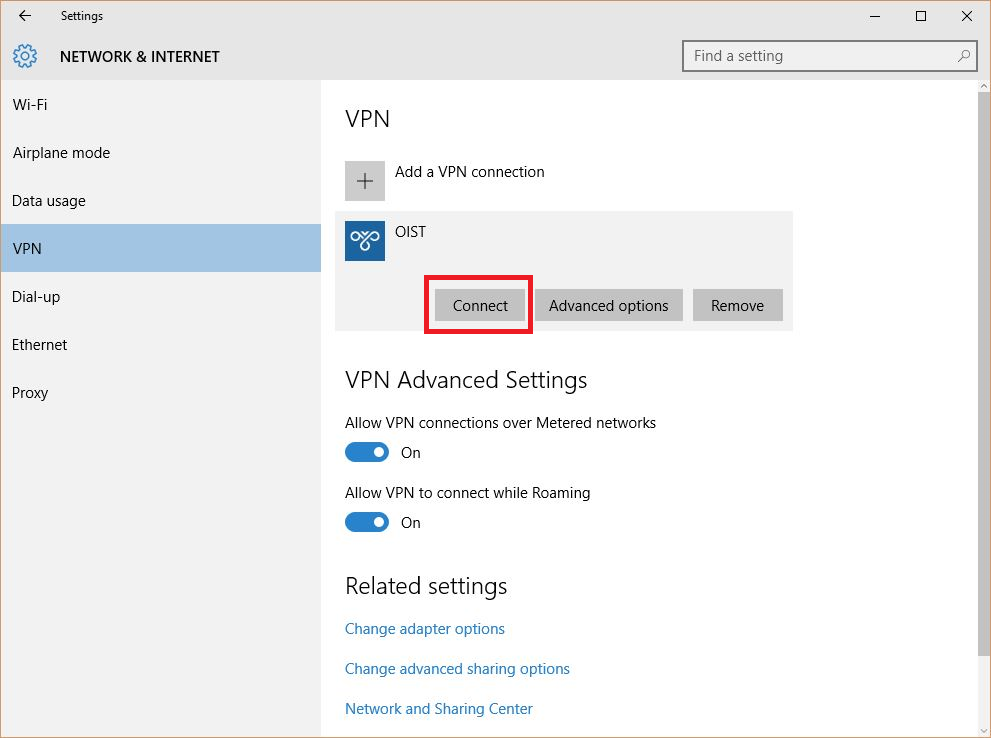The height and width of the screenshot is (738, 991).
Task: Open the Wi-Fi settings section
Action: point(30,105)
